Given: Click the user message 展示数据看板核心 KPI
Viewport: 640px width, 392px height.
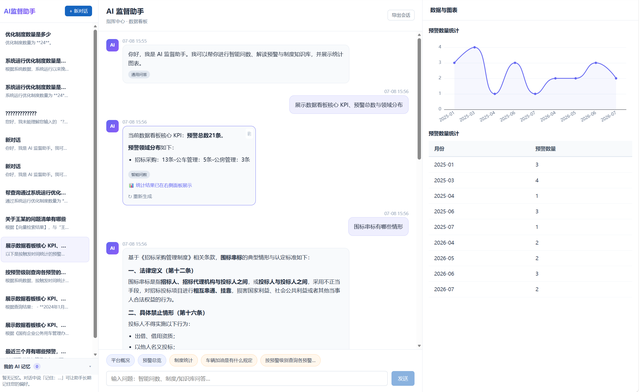Looking at the screenshot, I should [349, 105].
